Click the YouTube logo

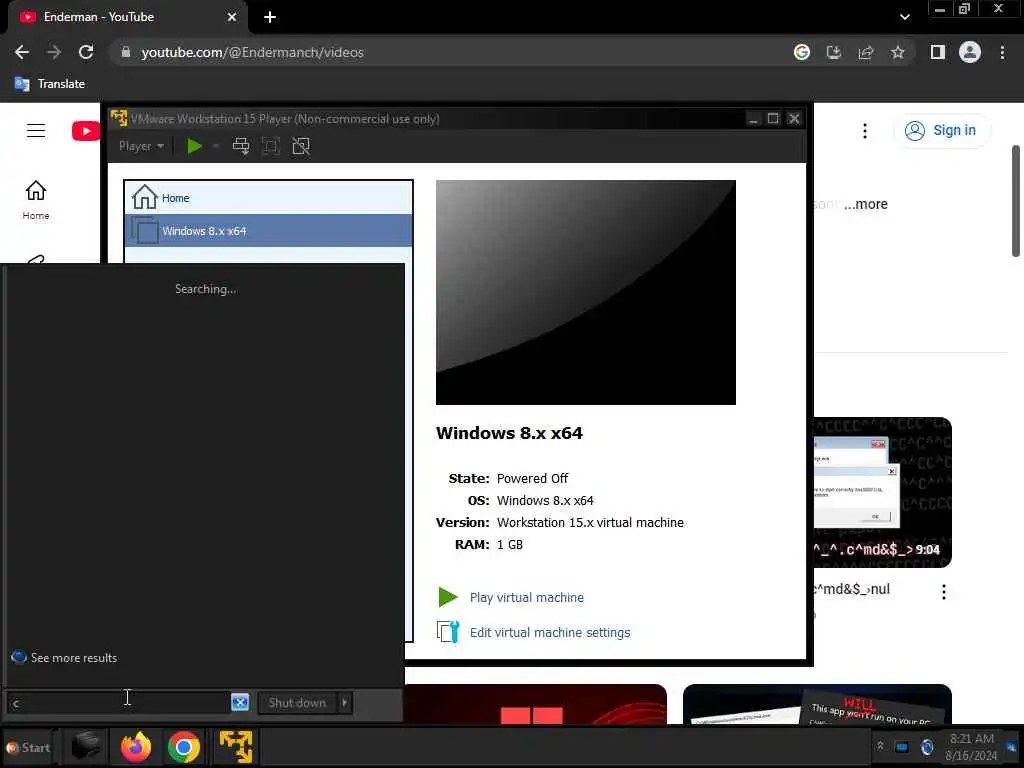point(86,131)
